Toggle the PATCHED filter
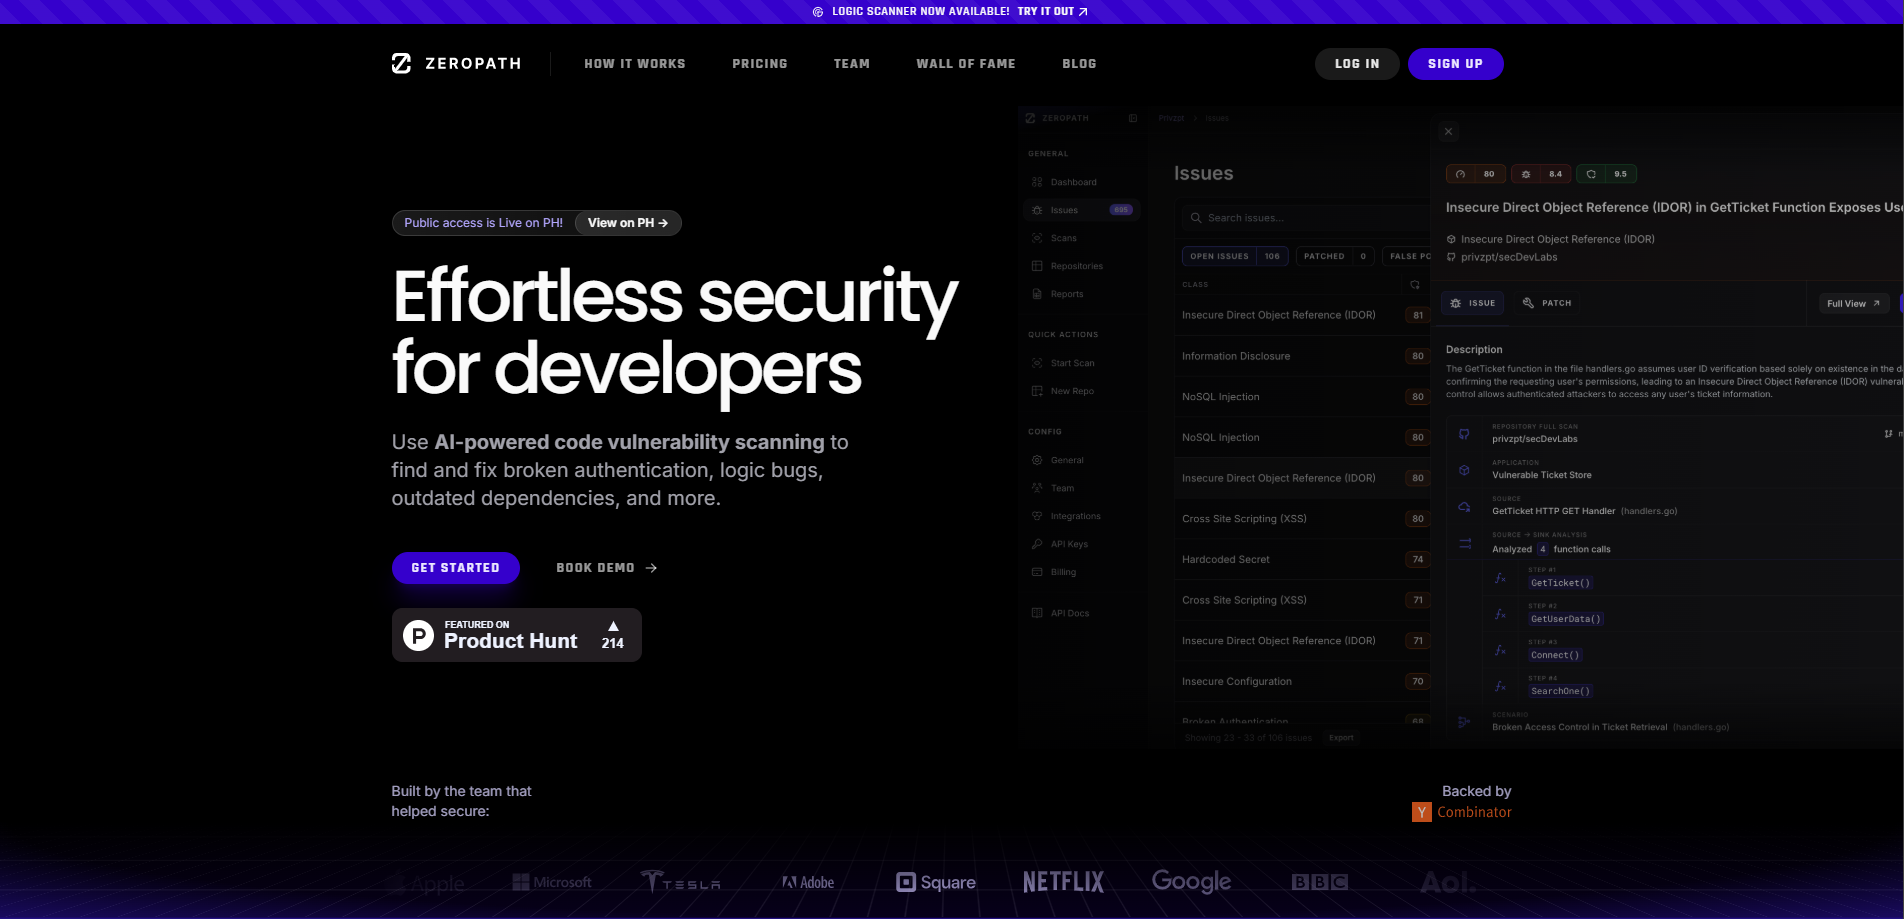The image size is (1904, 919). coord(1335,256)
